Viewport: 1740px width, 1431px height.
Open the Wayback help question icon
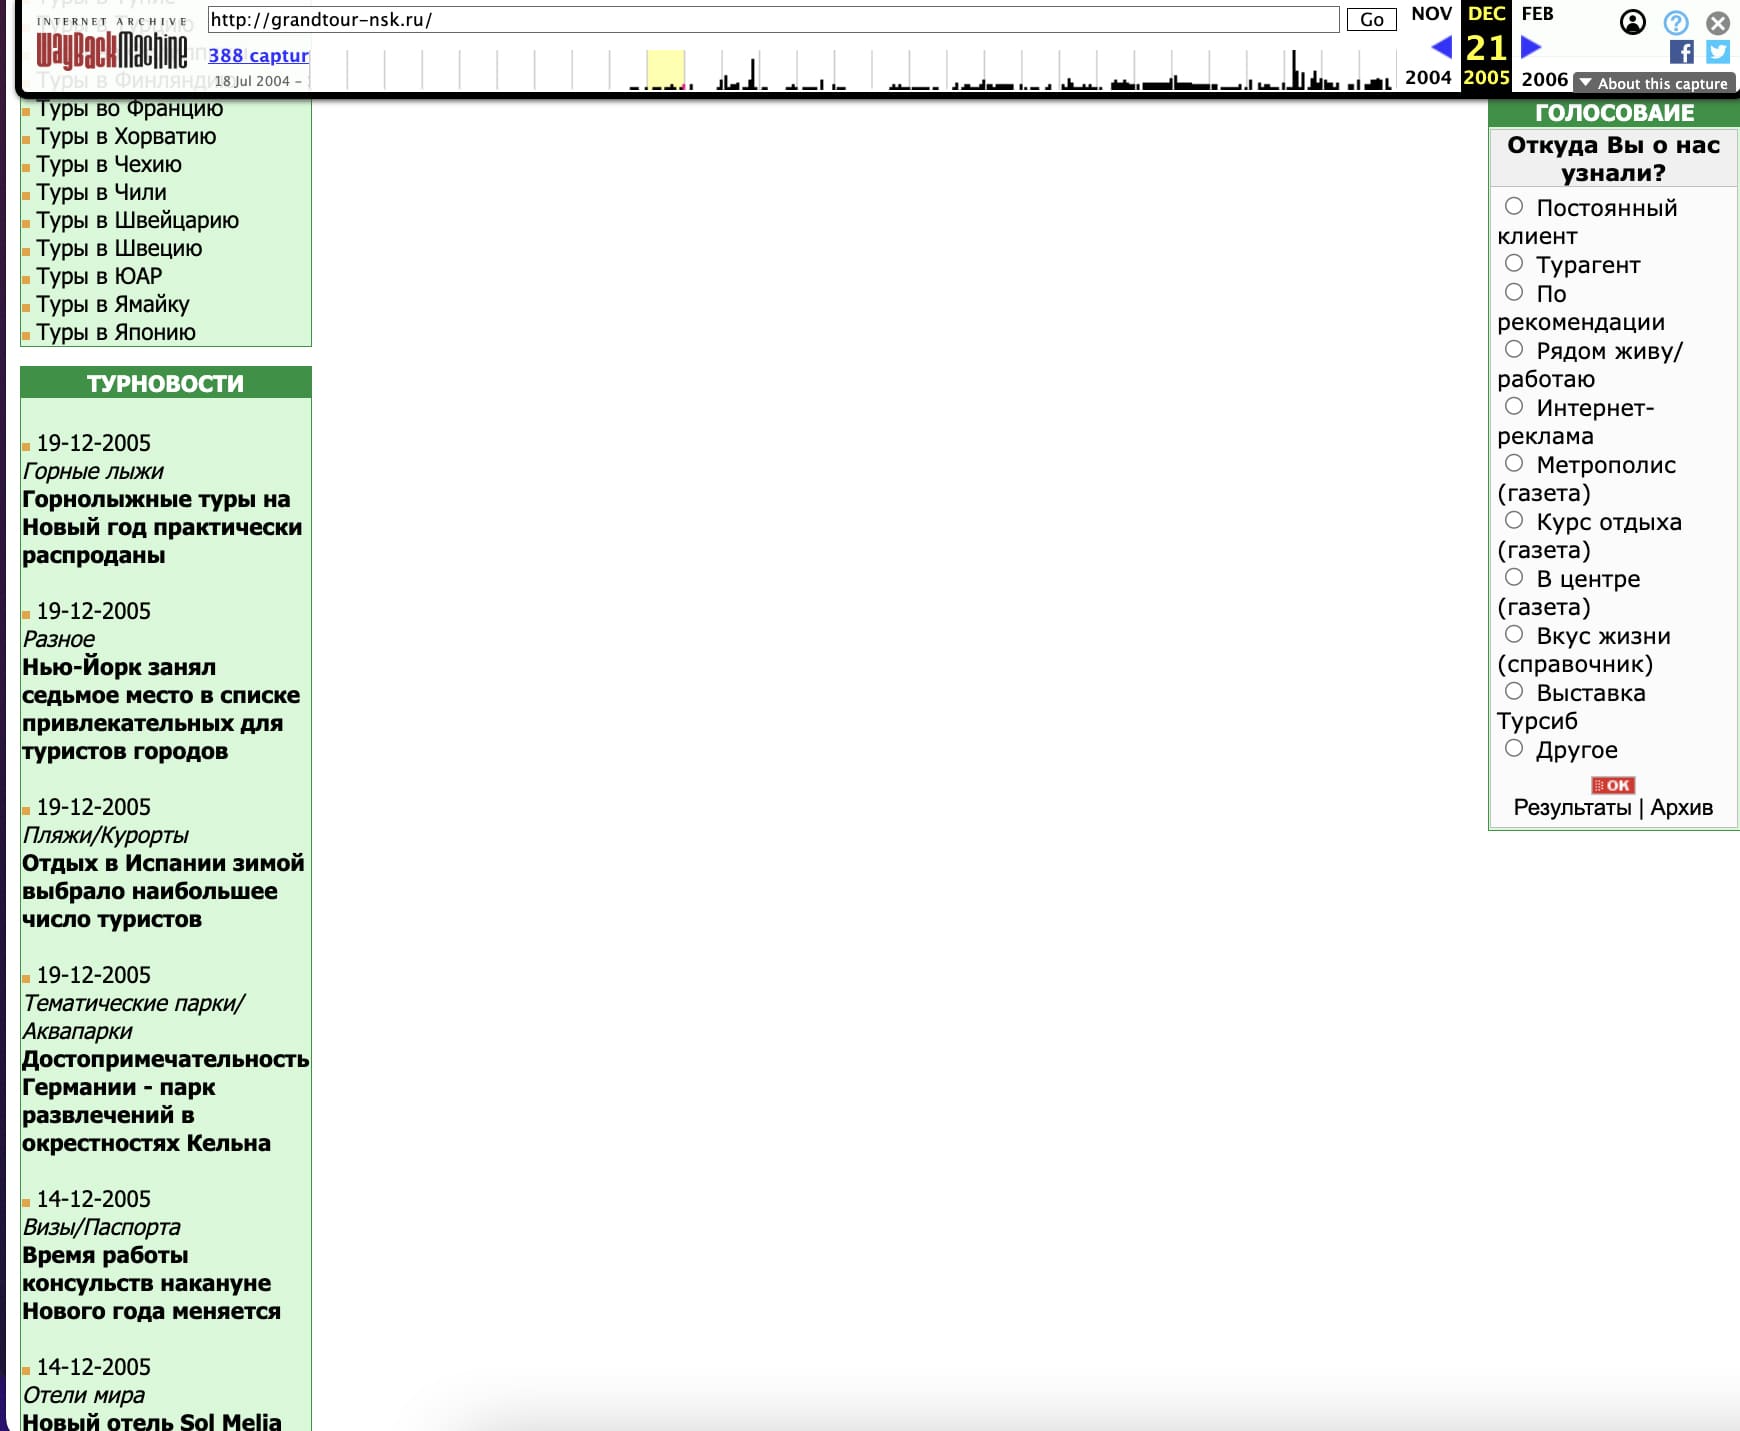coord(1676,22)
